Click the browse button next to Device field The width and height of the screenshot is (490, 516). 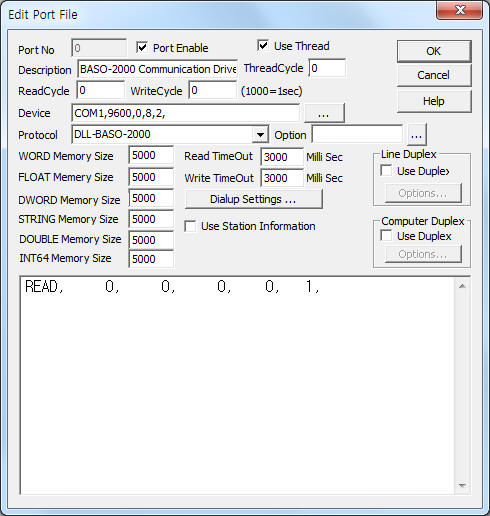tap(324, 113)
